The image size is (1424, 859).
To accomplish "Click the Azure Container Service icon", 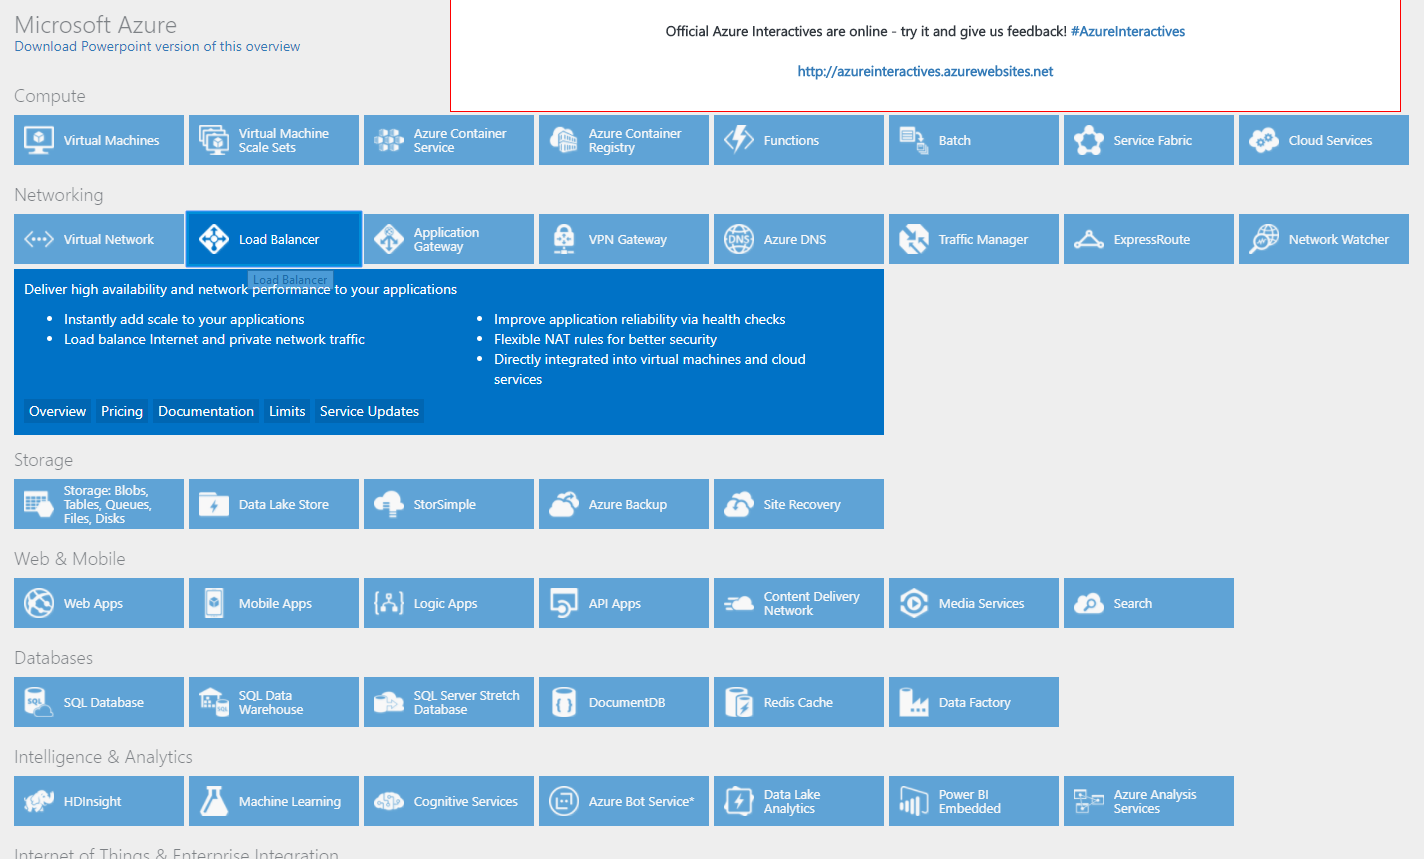I will (389, 140).
